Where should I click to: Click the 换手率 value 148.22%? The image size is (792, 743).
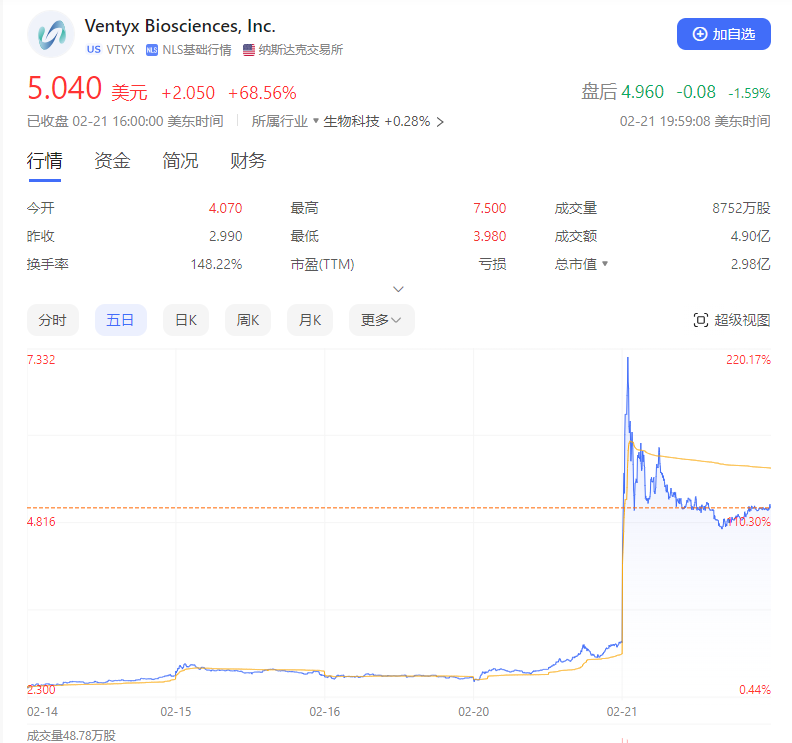point(216,264)
